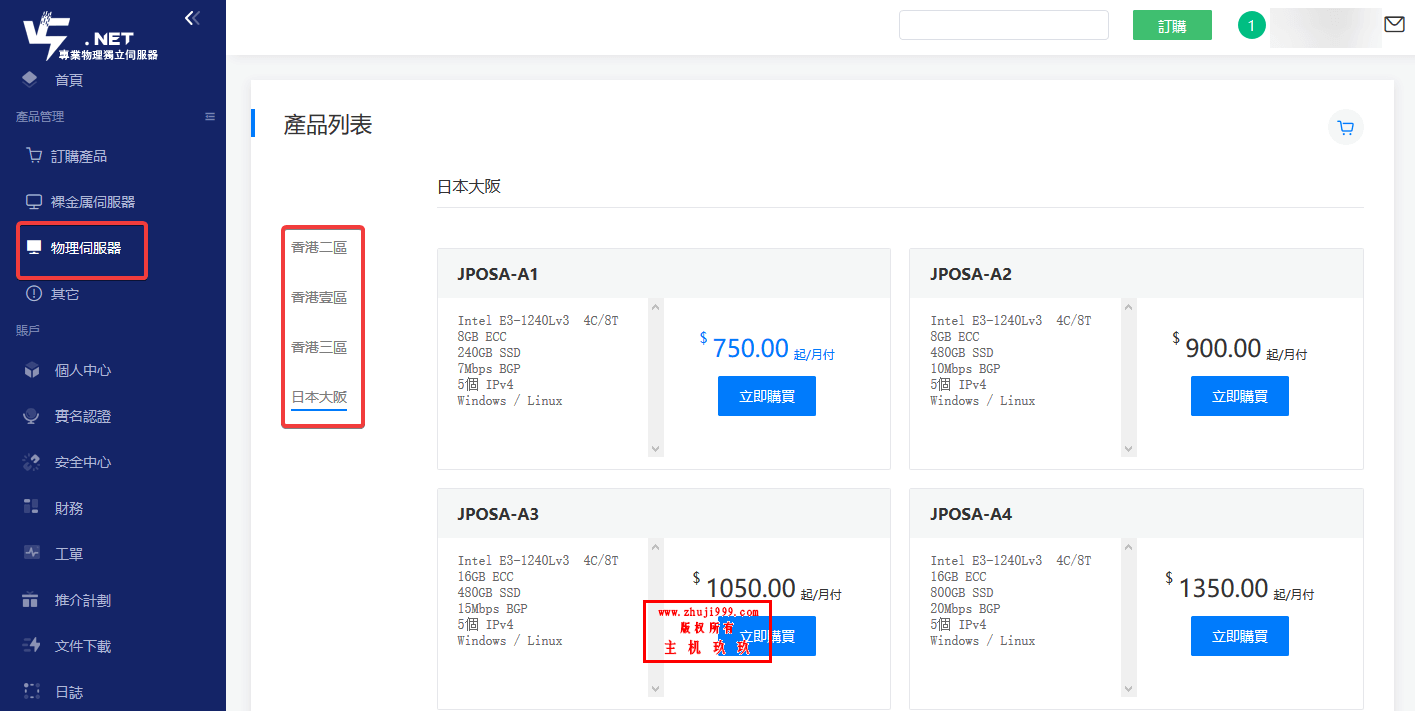Select the 香港二區 region tab
The height and width of the screenshot is (711, 1415).
point(319,247)
